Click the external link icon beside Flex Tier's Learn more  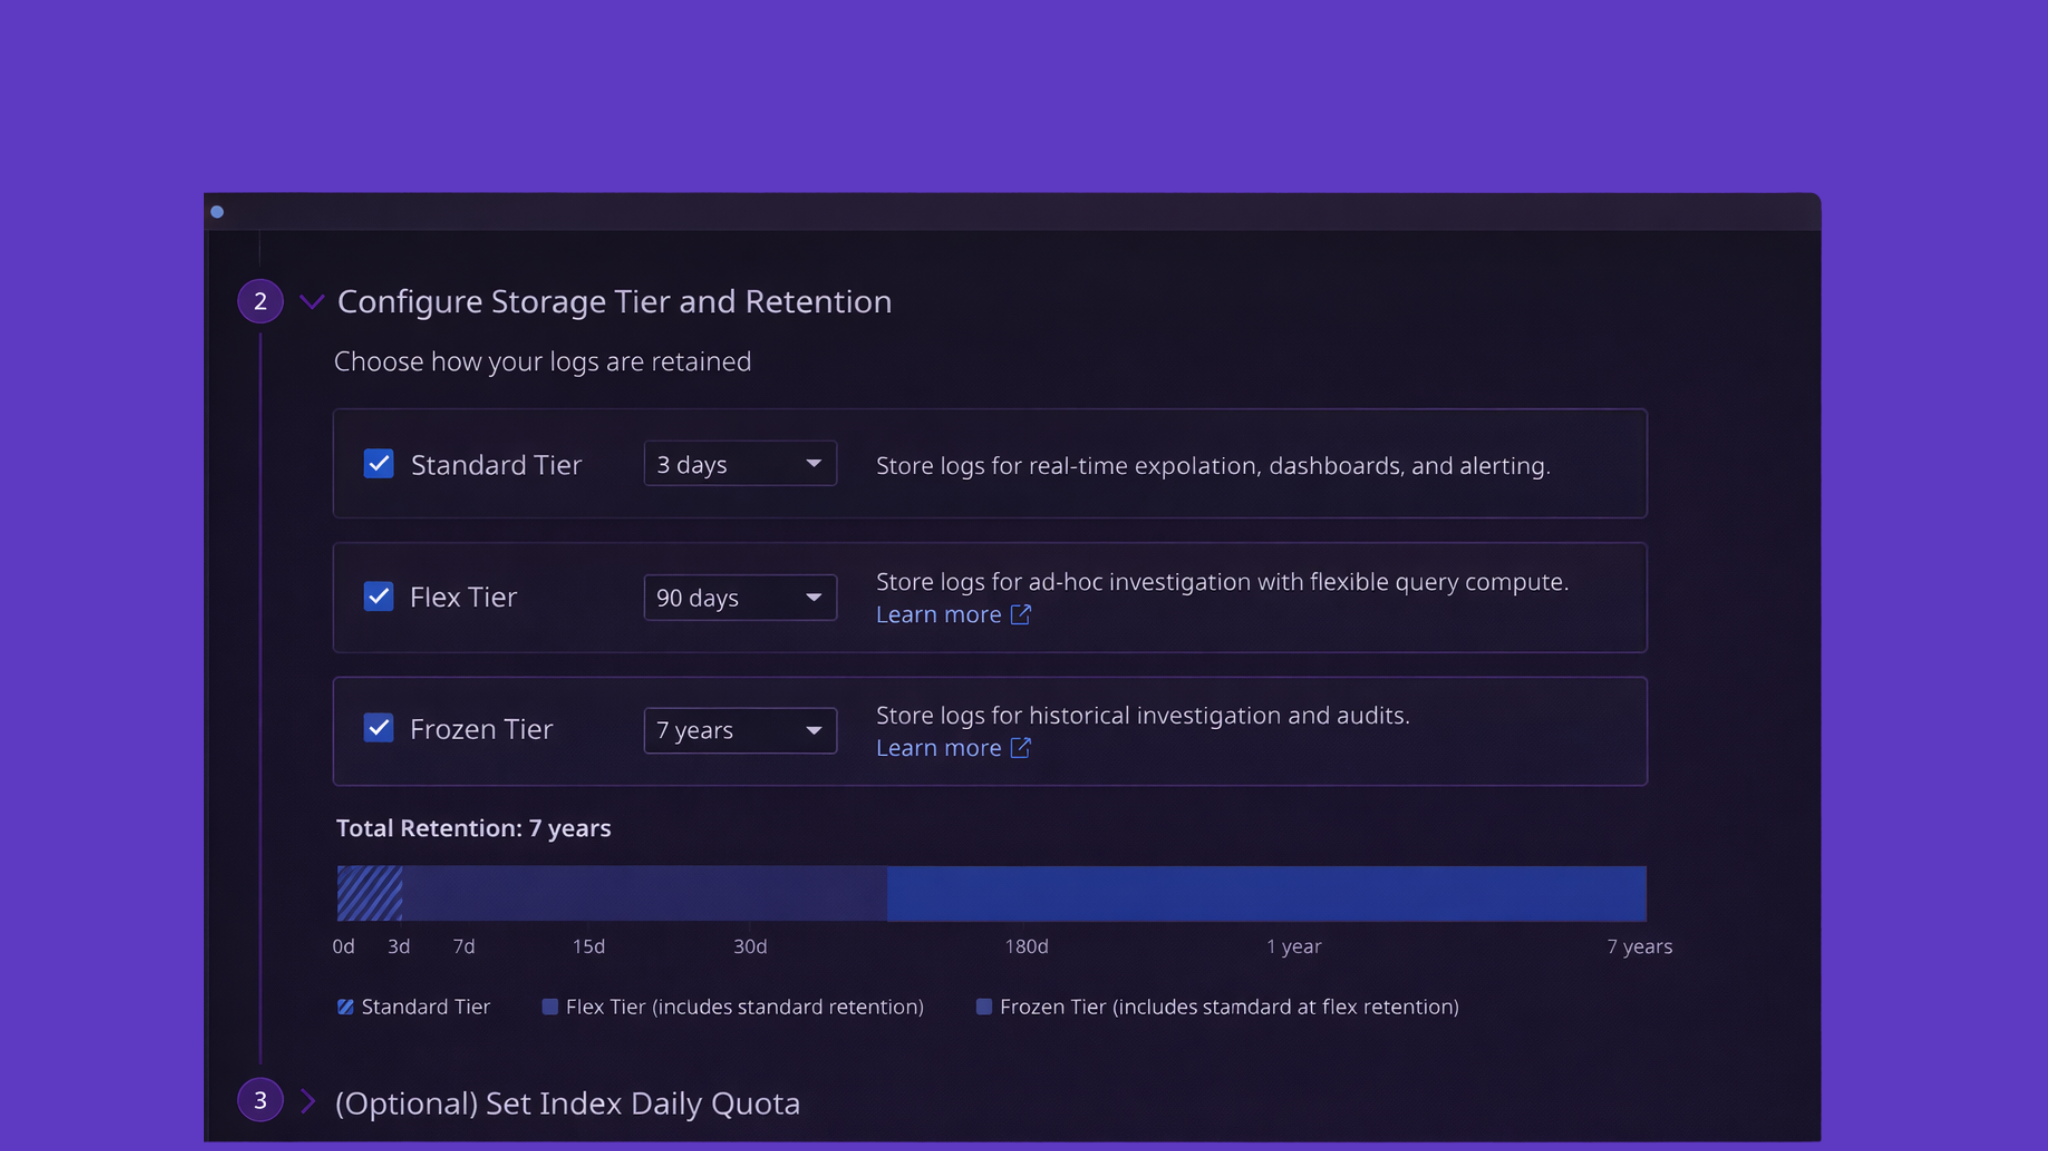click(x=1020, y=614)
